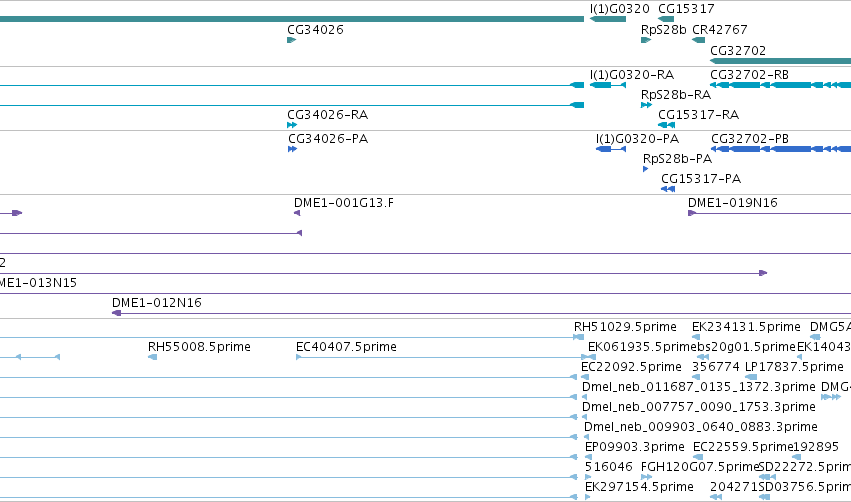Screen dimensions: 851x502
Task: Click the 204271 feature label
Action: point(734,486)
